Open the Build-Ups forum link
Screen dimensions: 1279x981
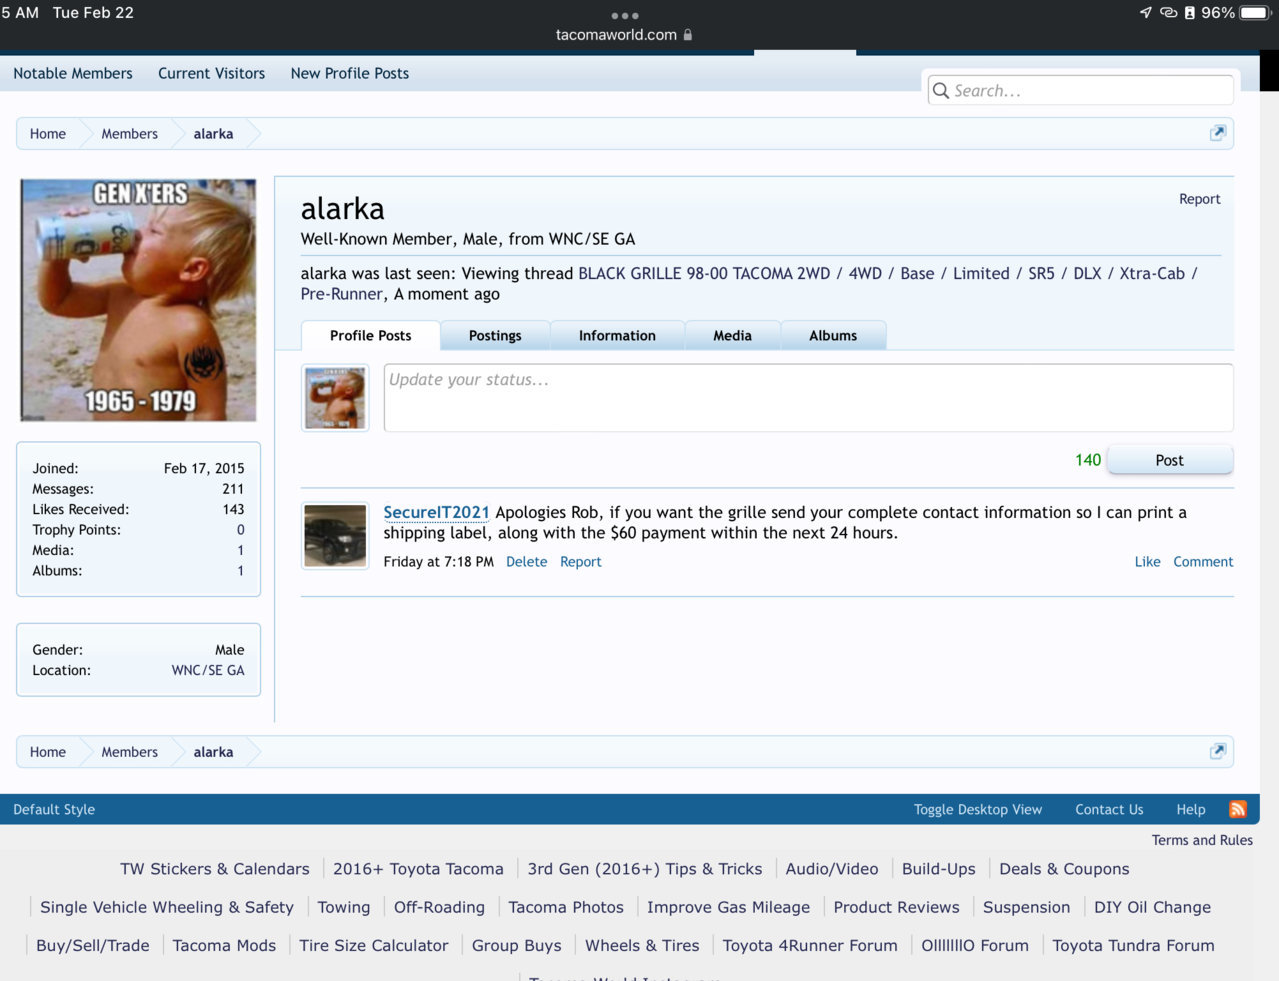click(x=939, y=869)
